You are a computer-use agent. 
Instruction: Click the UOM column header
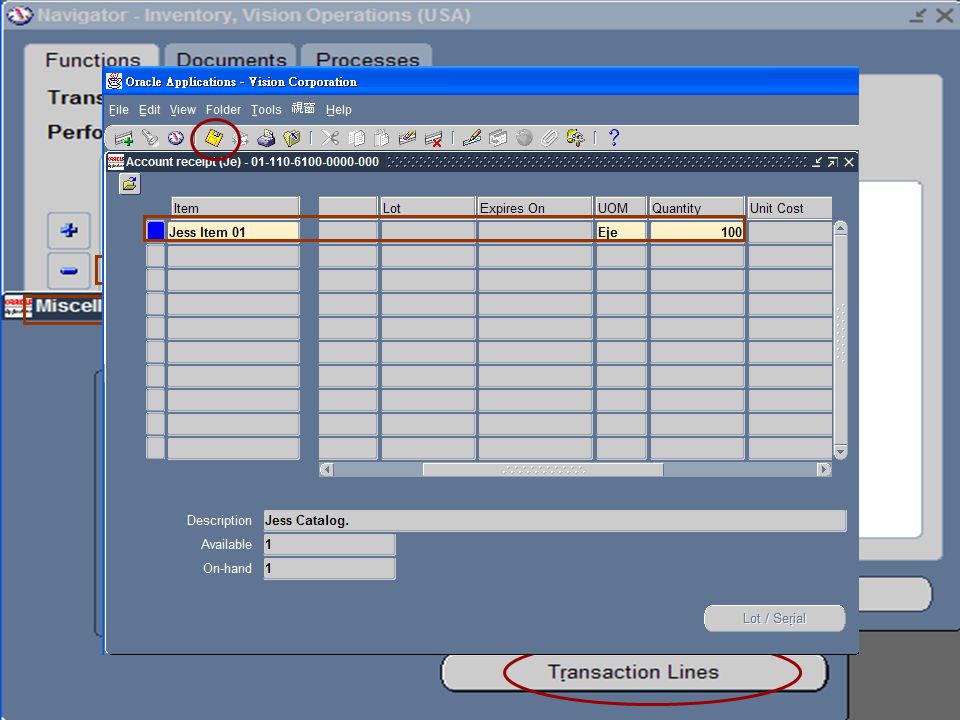(621, 208)
